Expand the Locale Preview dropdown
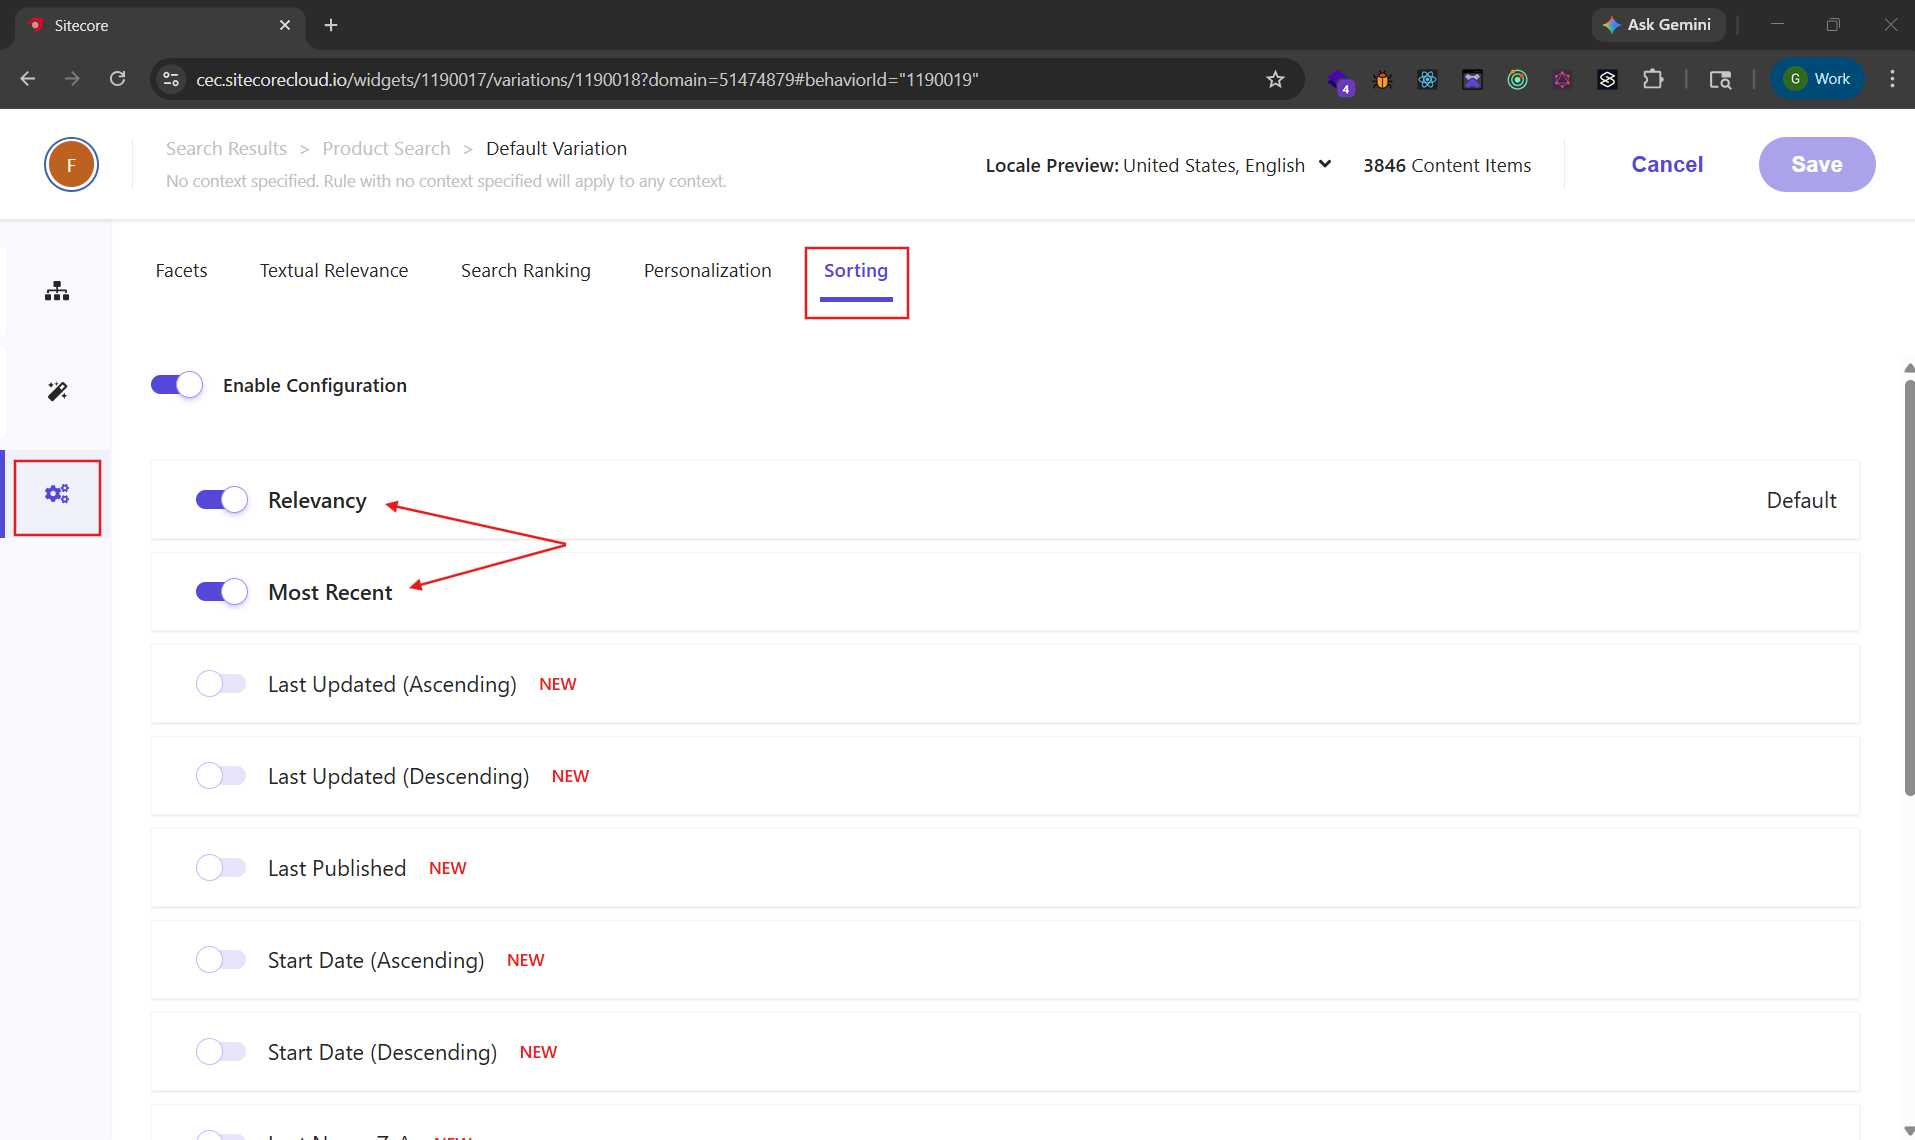The width and height of the screenshot is (1915, 1140). (x=1324, y=165)
